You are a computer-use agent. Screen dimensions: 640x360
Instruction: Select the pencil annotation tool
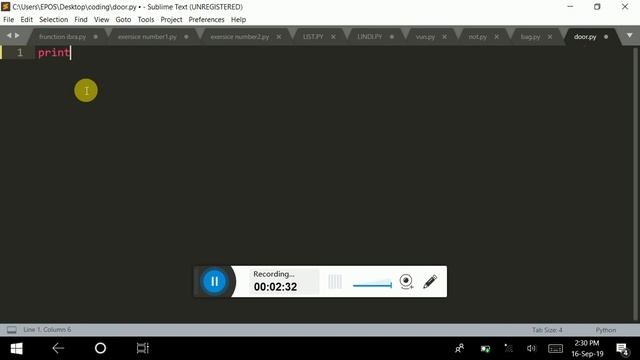click(430, 282)
